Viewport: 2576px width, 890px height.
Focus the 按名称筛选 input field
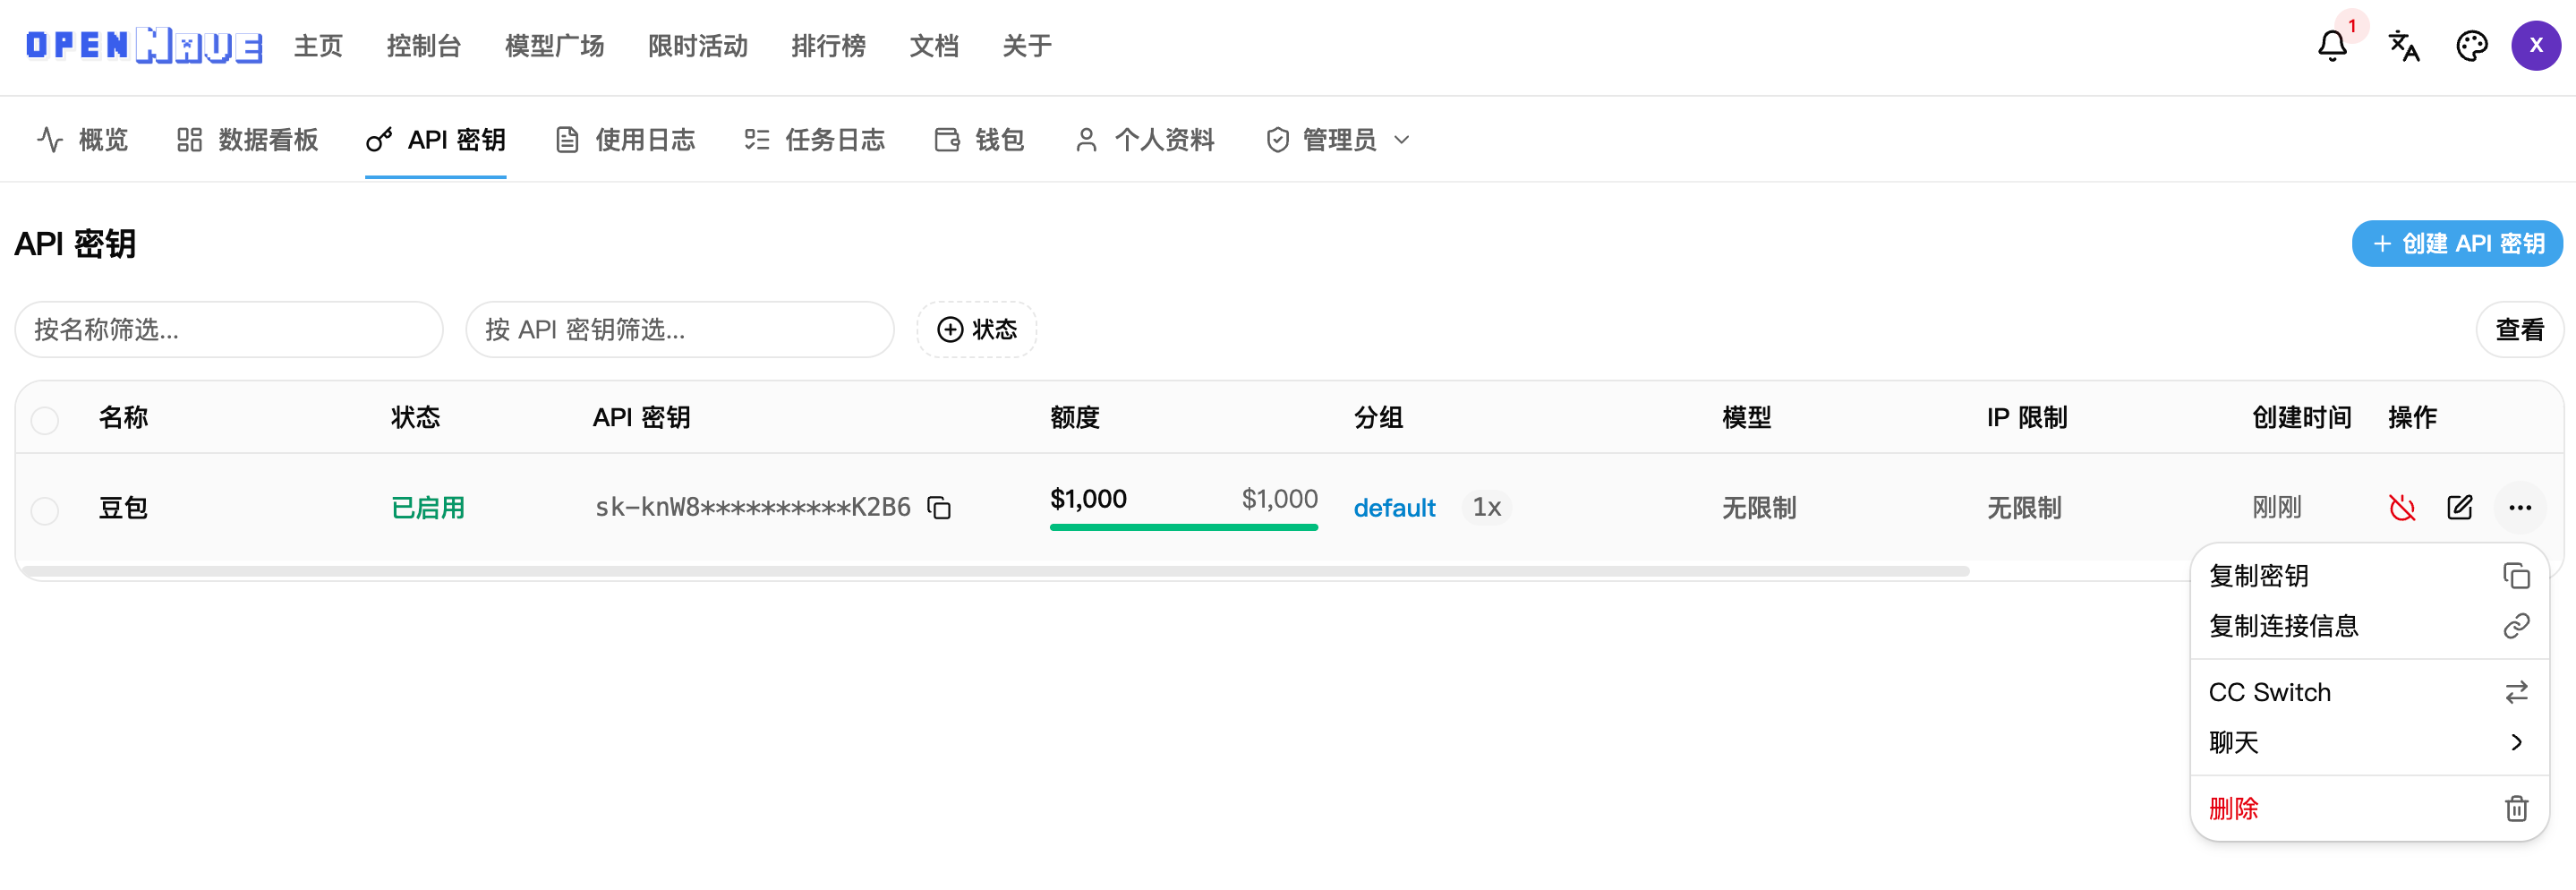click(229, 330)
